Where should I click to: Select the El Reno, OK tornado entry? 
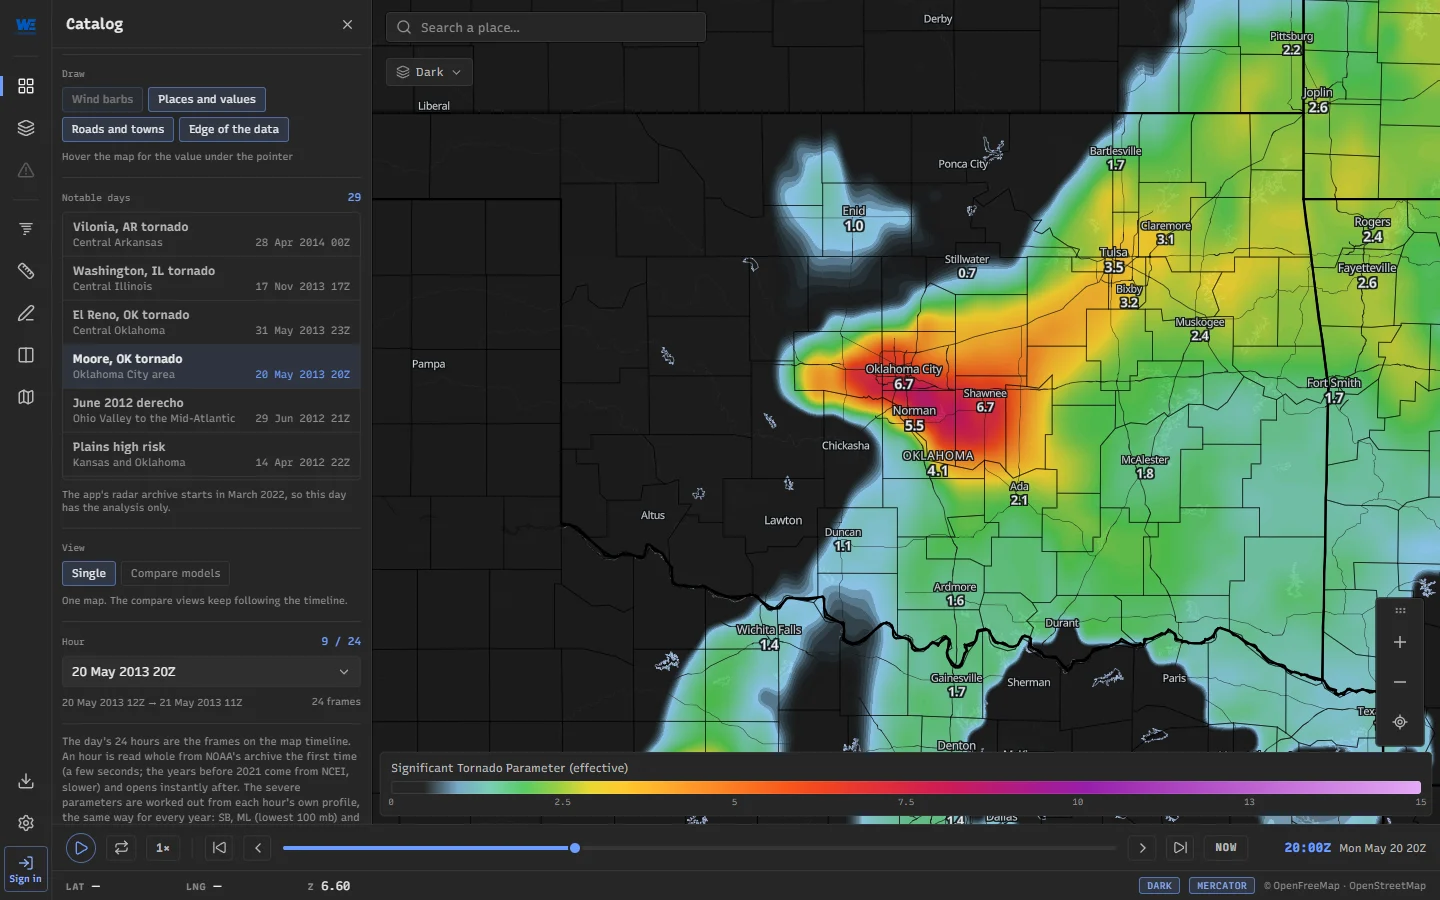pyautogui.click(x=211, y=322)
